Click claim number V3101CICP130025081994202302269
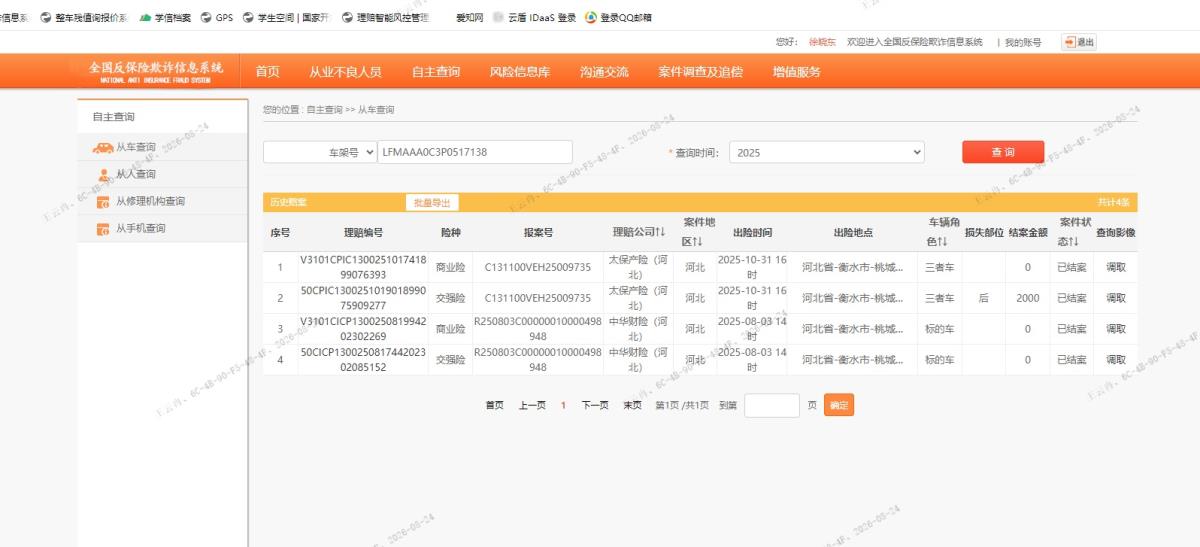Viewport: 1200px width, 547px height. [363, 328]
